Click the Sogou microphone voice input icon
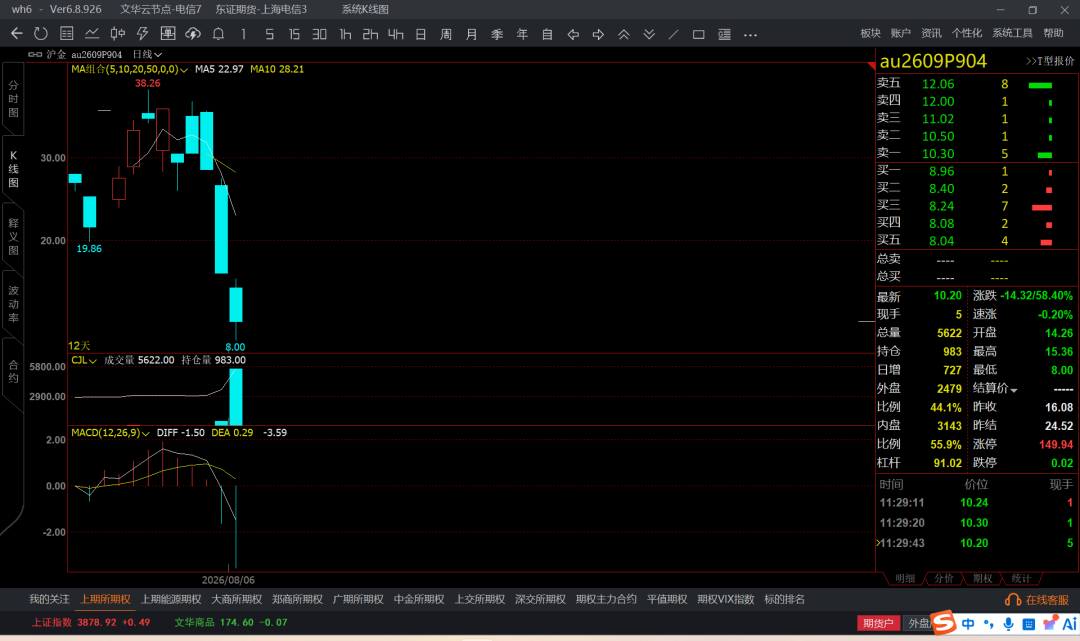 1008,624
